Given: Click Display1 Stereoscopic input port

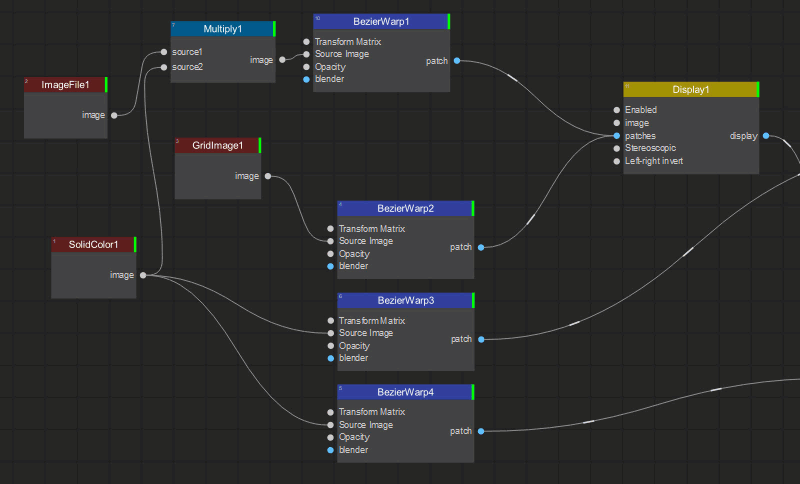Looking at the screenshot, I should 617,148.
